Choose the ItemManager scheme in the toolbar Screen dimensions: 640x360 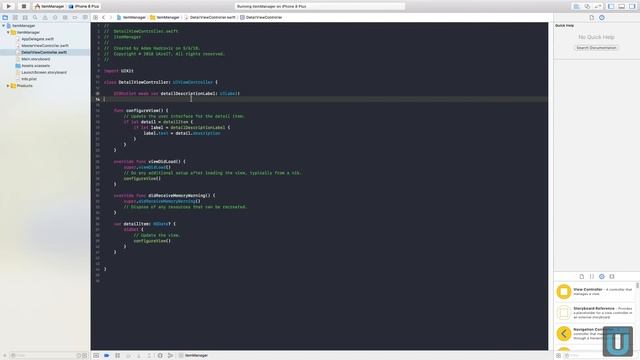[x=49, y=7]
